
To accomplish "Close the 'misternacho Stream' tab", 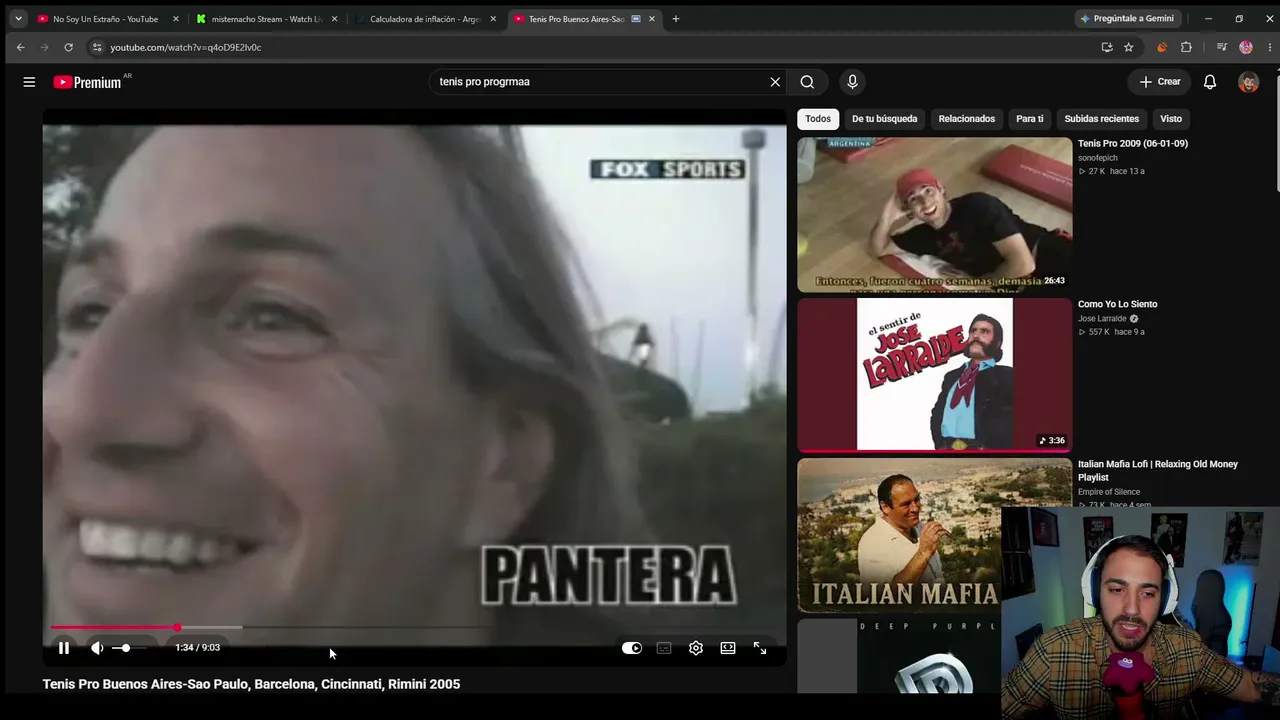I will coord(335,19).
